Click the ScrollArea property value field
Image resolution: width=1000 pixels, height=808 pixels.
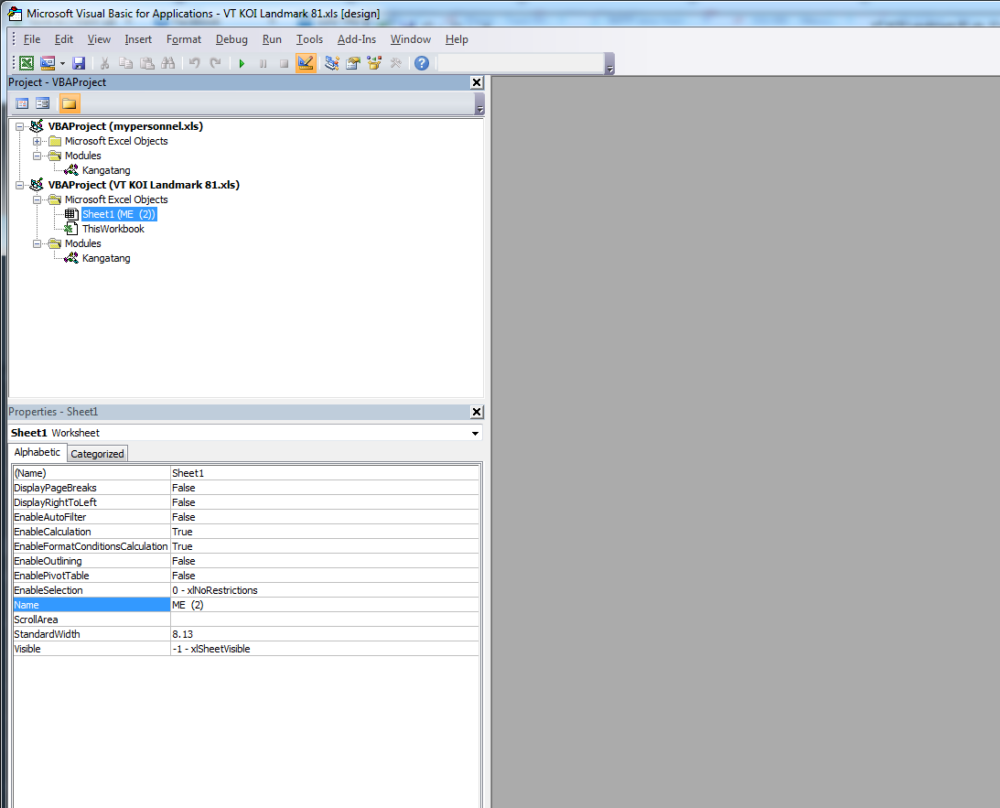tap(325, 620)
